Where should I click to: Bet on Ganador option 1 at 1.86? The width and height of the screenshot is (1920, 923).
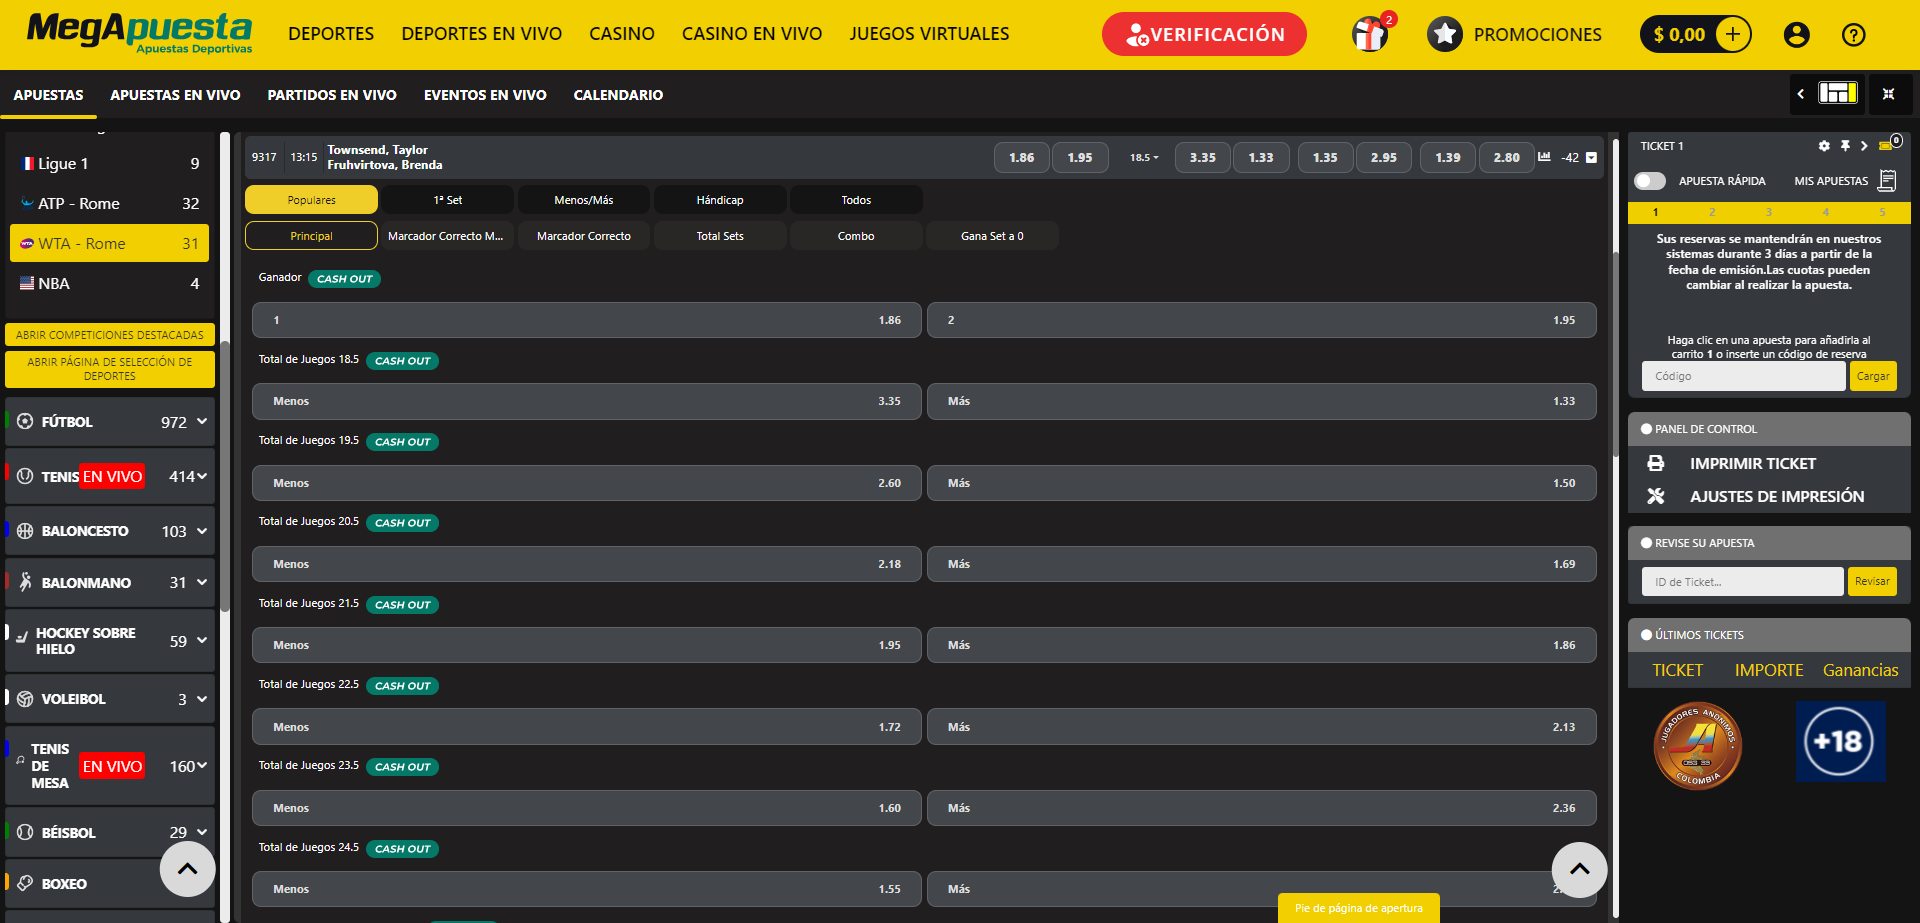(x=587, y=320)
